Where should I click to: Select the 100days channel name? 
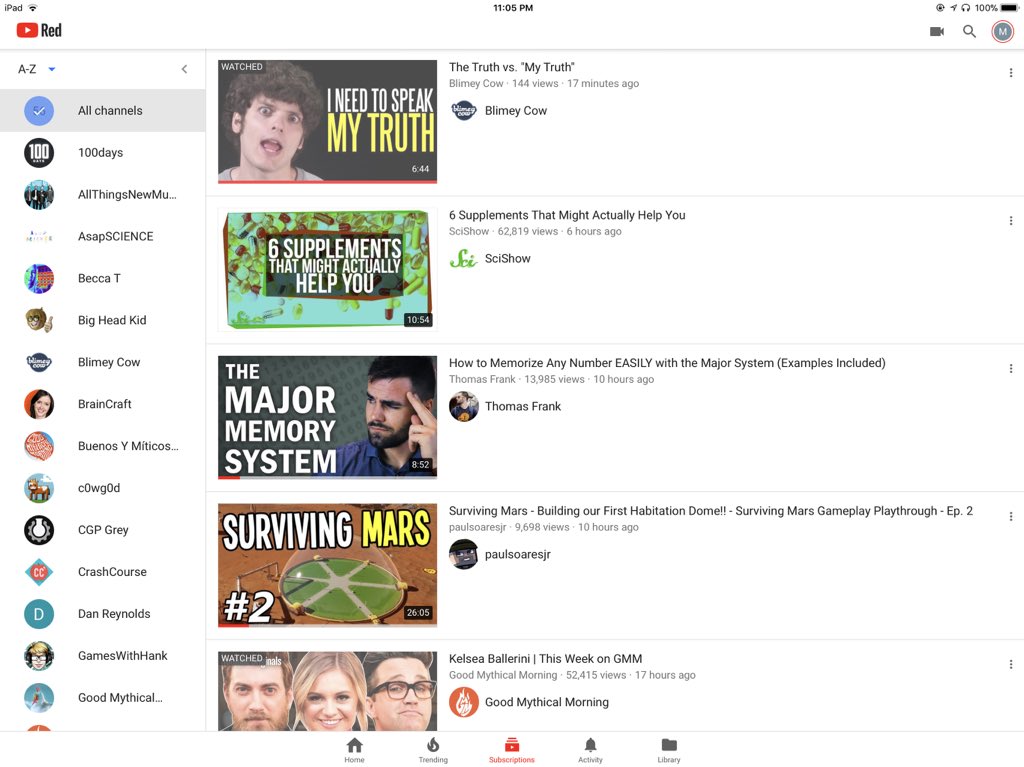coord(101,152)
